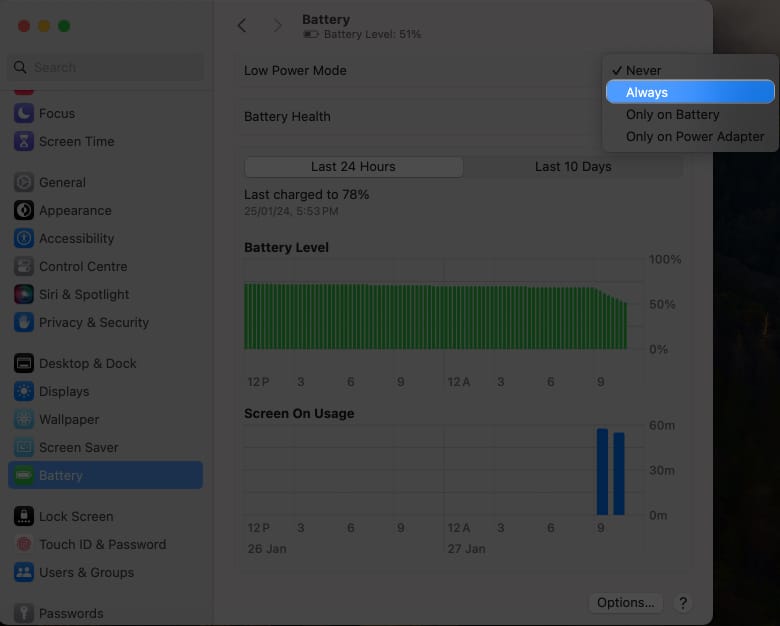
Task: Choose Only on Battery option
Action: point(690,114)
